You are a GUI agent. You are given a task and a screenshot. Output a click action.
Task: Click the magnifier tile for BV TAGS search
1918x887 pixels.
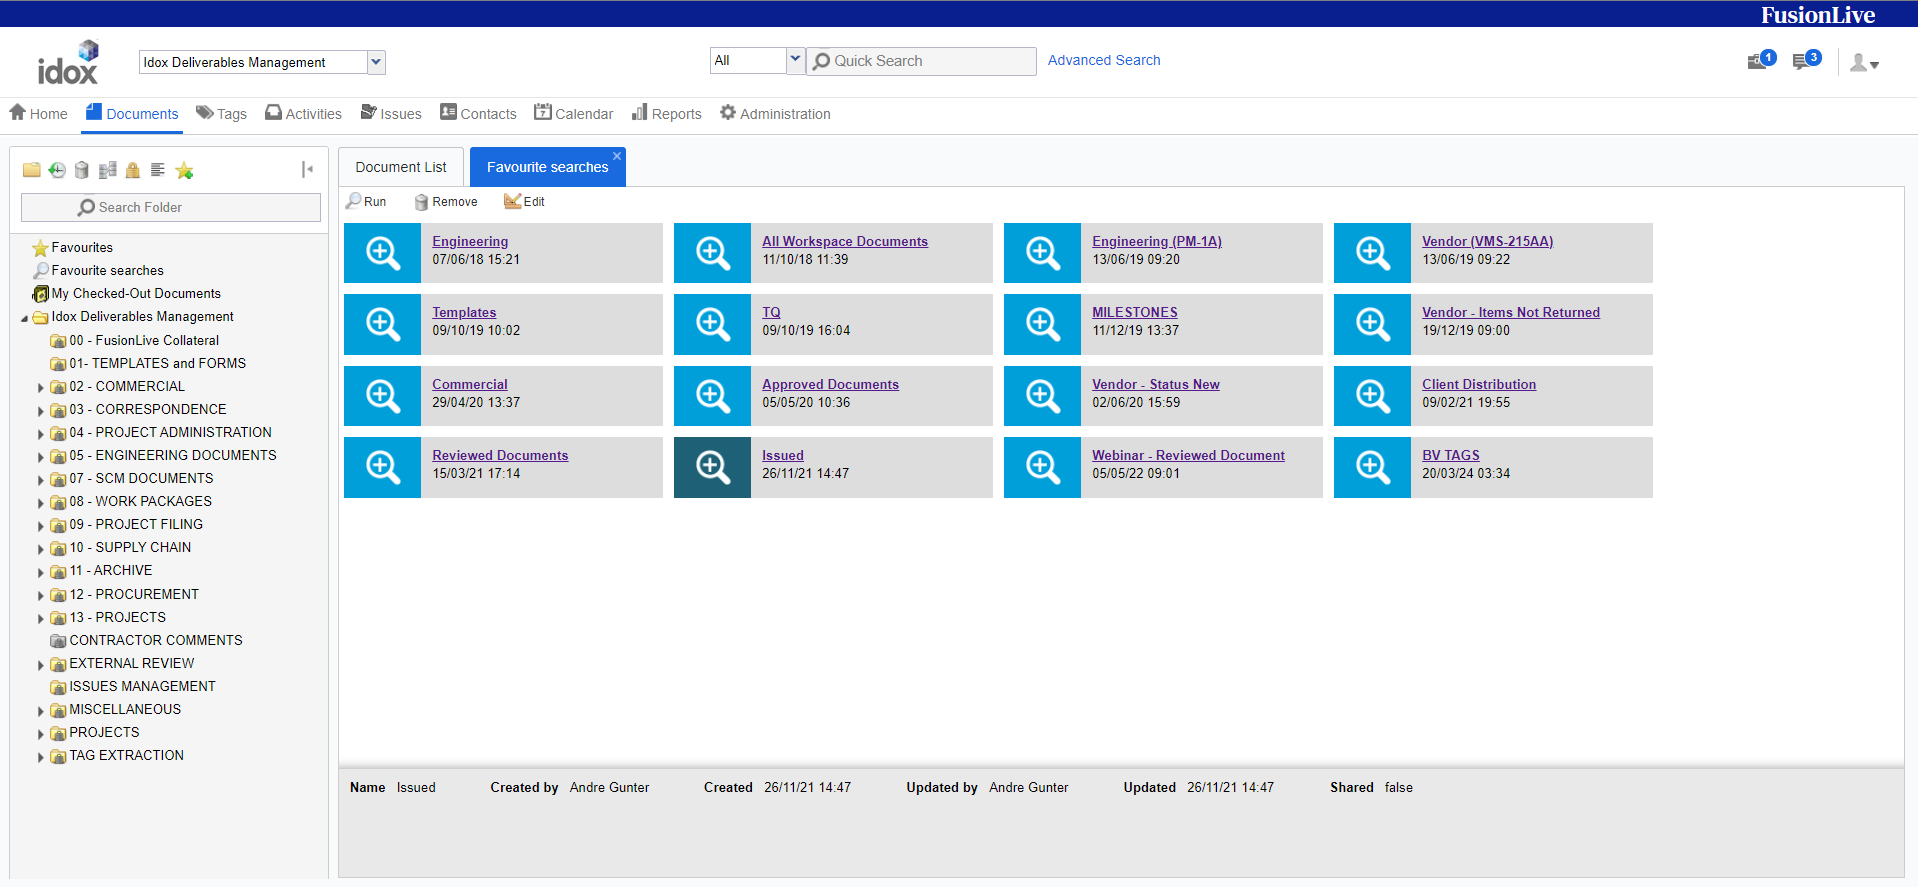click(1372, 467)
